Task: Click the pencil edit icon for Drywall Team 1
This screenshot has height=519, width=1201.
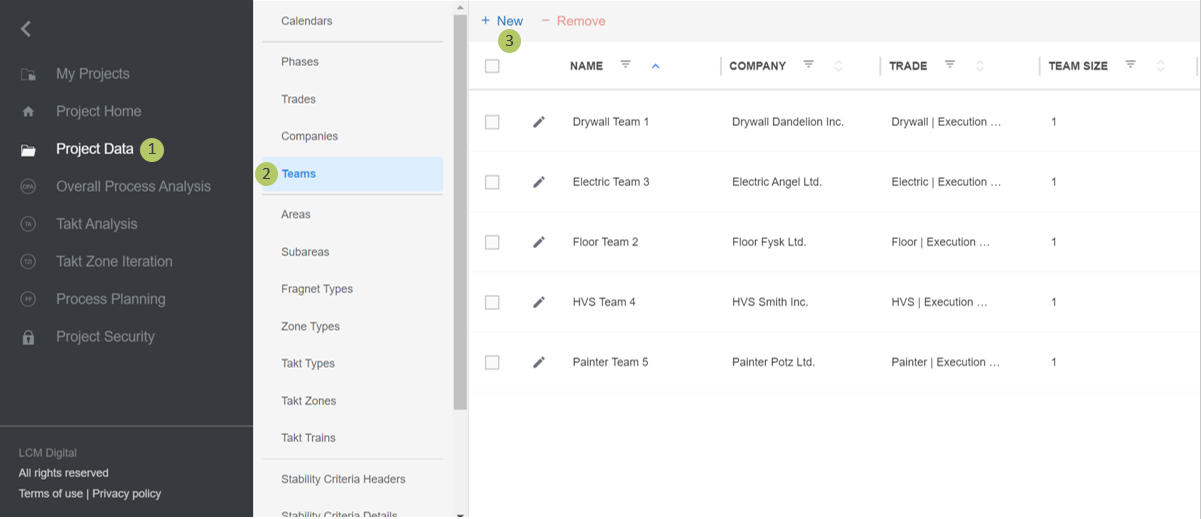Action: (539, 122)
